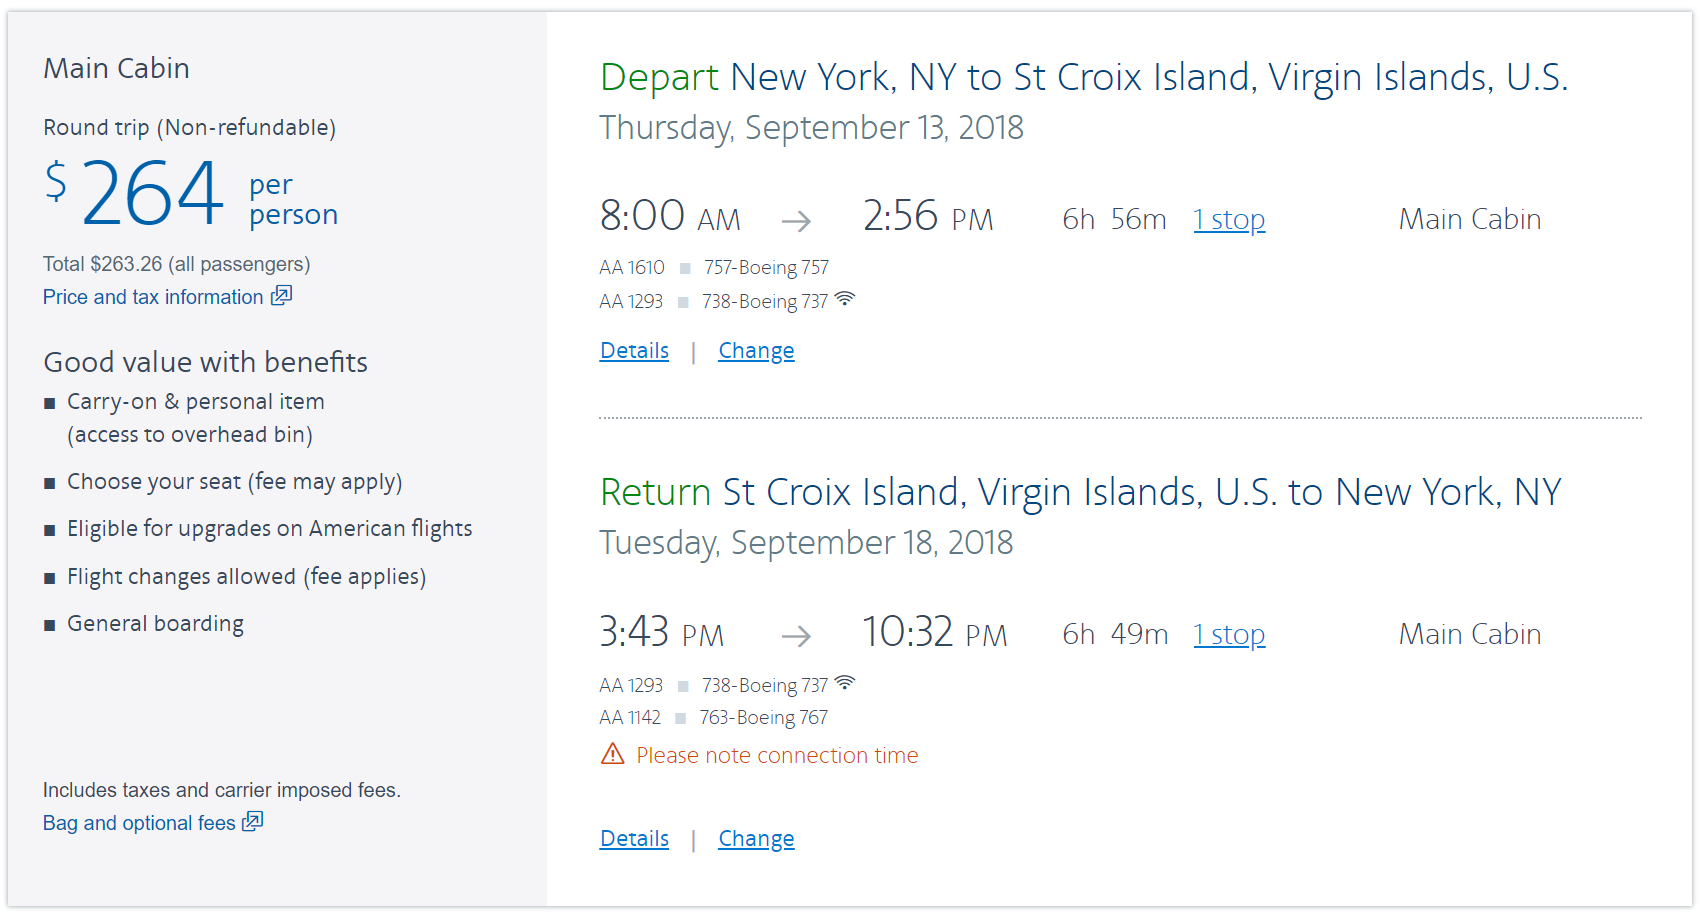Click the $264 per person price
The width and height of the screenshot is (1708, 916).
click(153, 193)
